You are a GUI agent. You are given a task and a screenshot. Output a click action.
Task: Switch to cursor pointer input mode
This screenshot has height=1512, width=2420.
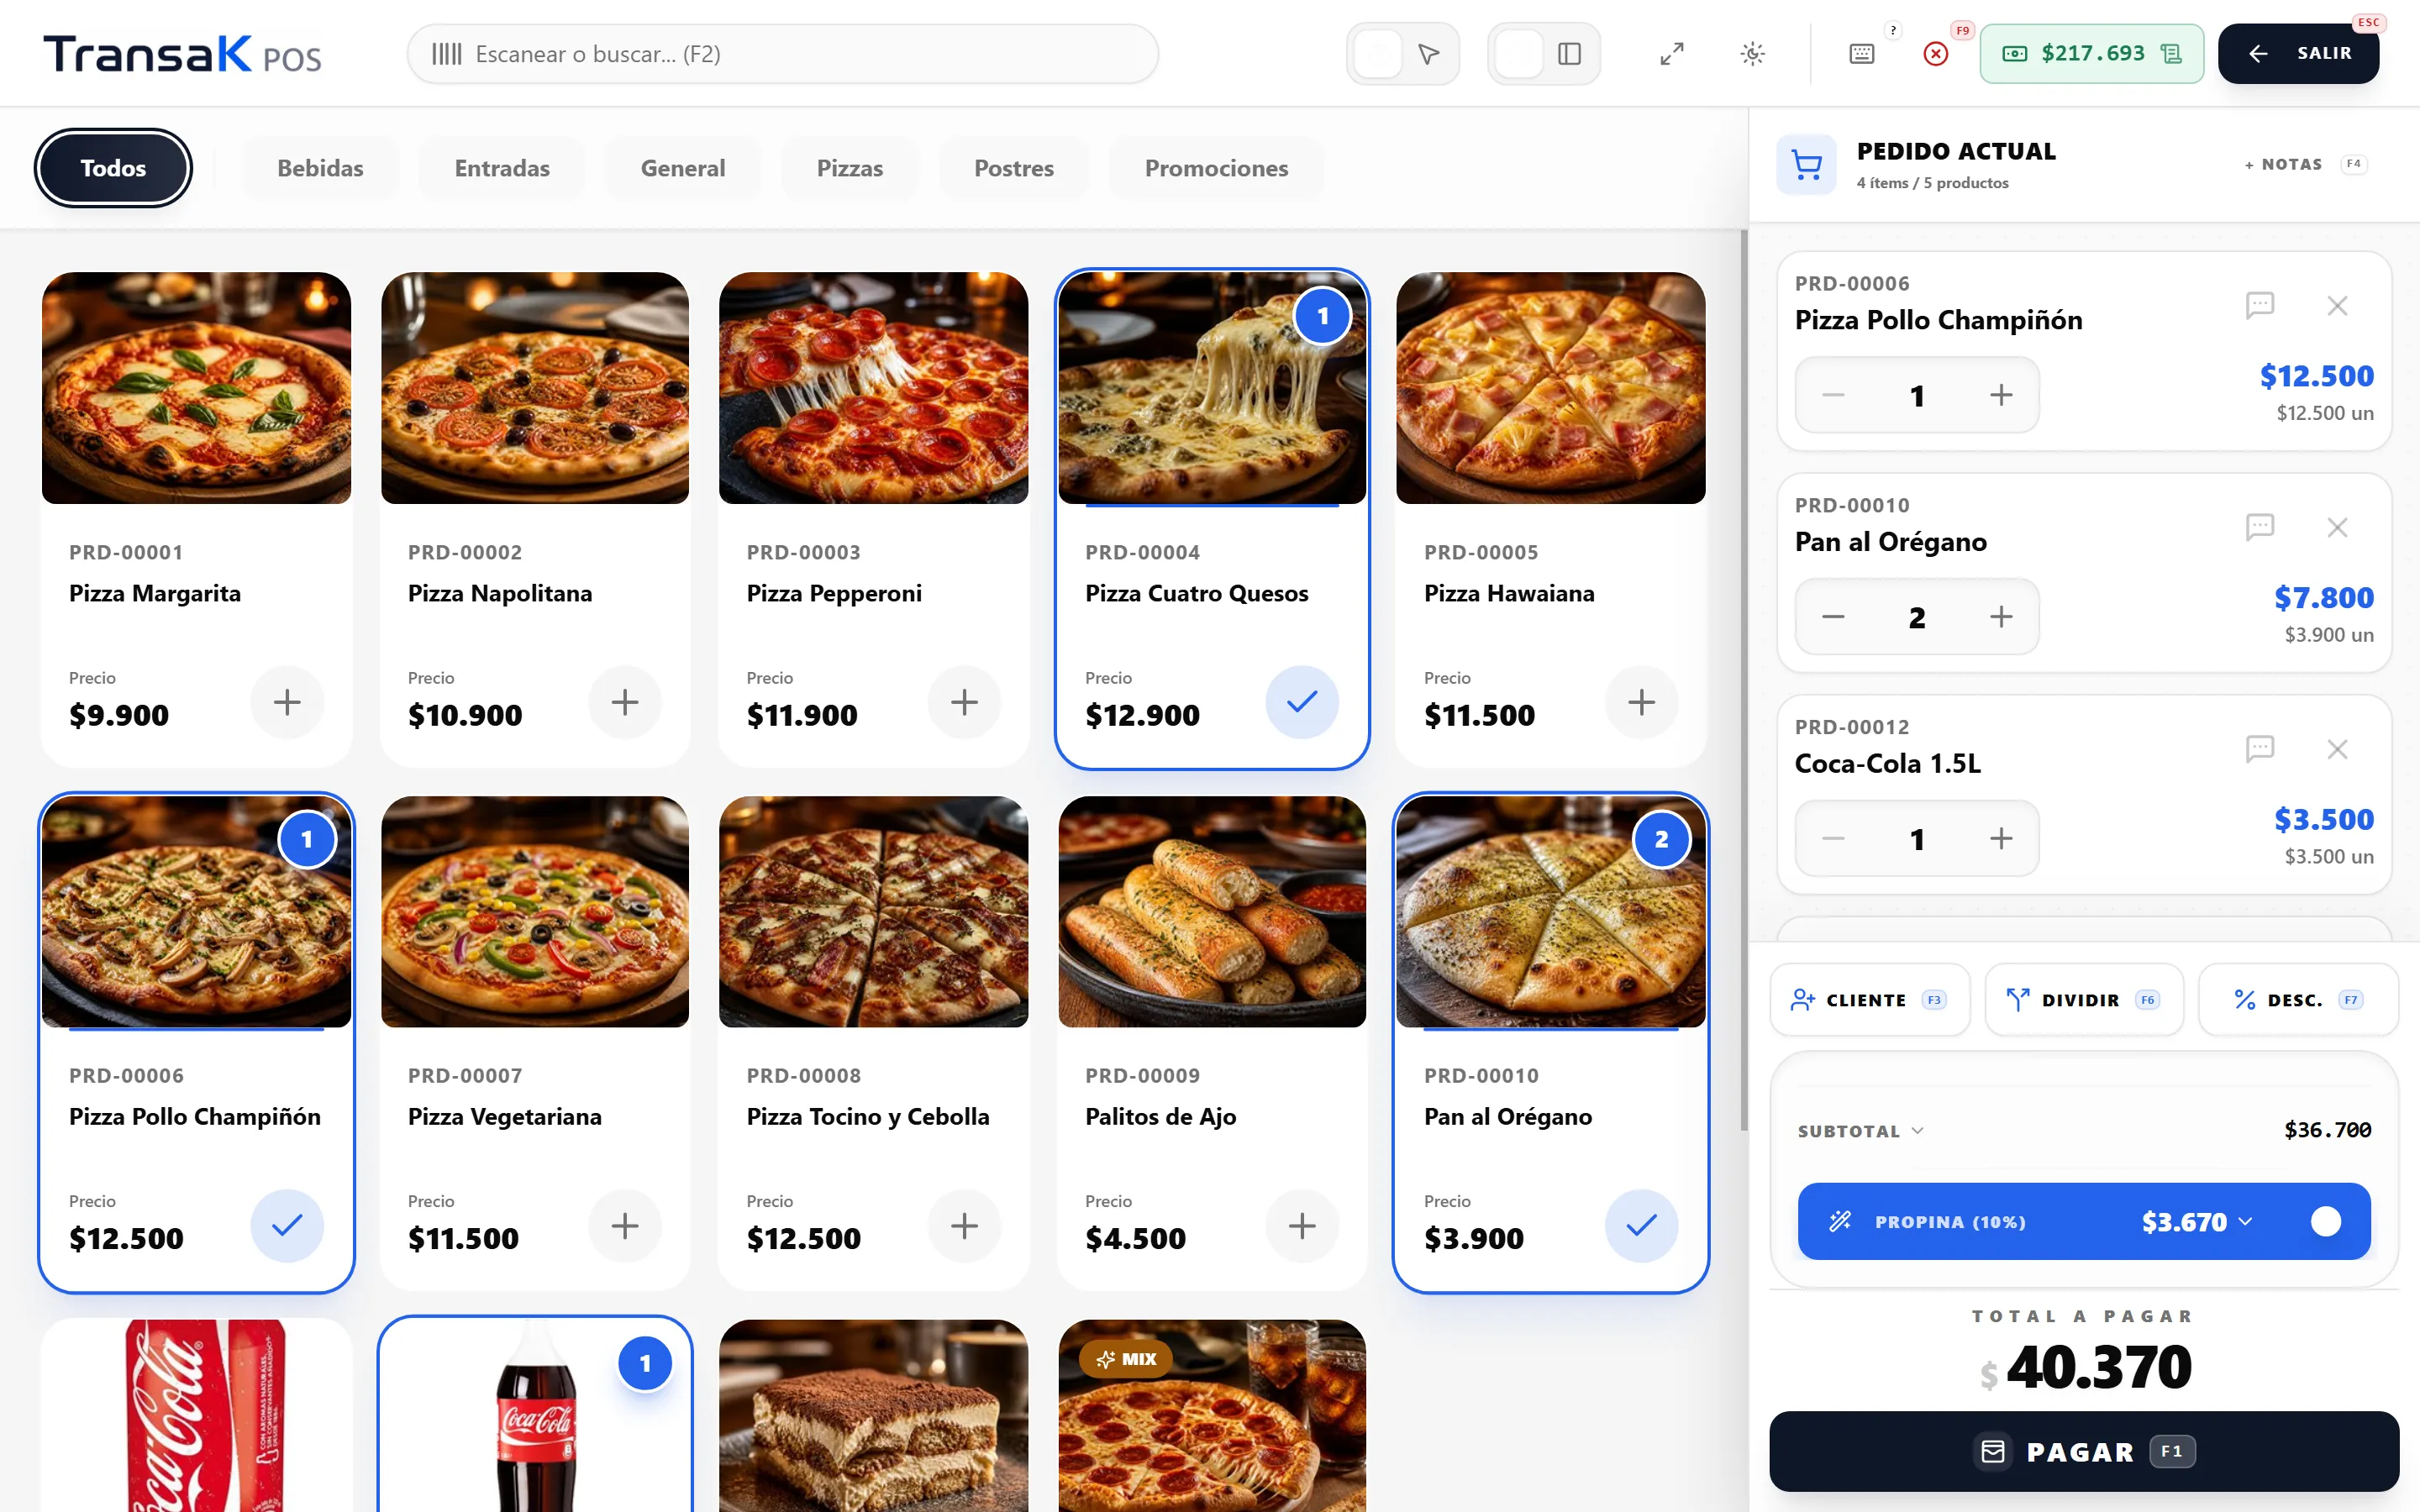[1429, 54]
